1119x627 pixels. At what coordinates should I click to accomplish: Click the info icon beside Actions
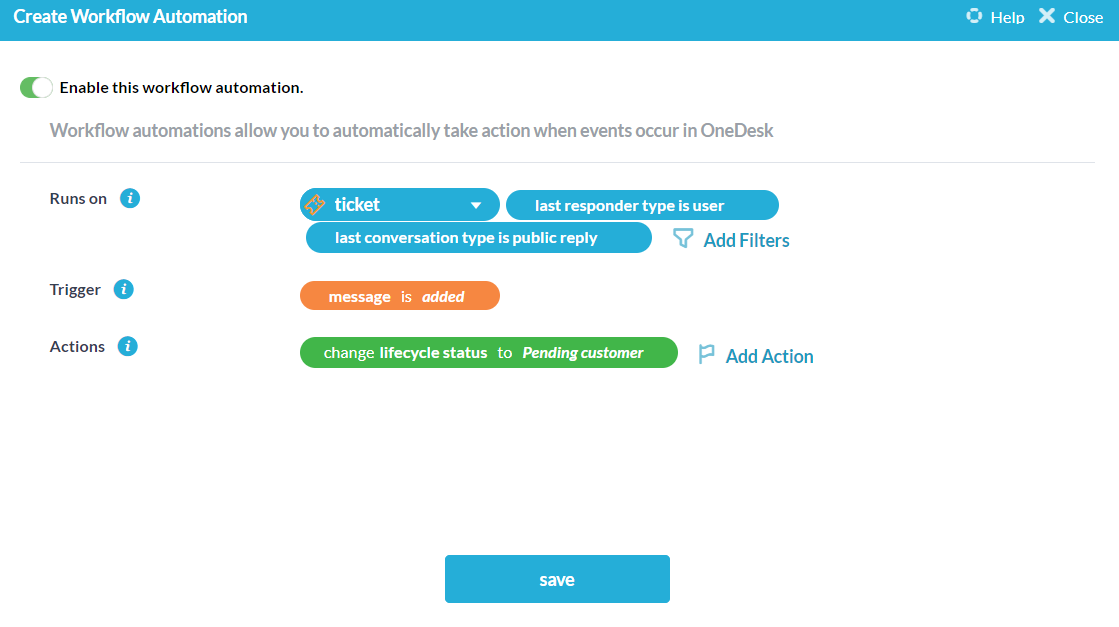pyautogui.click(x=127, y=346)
